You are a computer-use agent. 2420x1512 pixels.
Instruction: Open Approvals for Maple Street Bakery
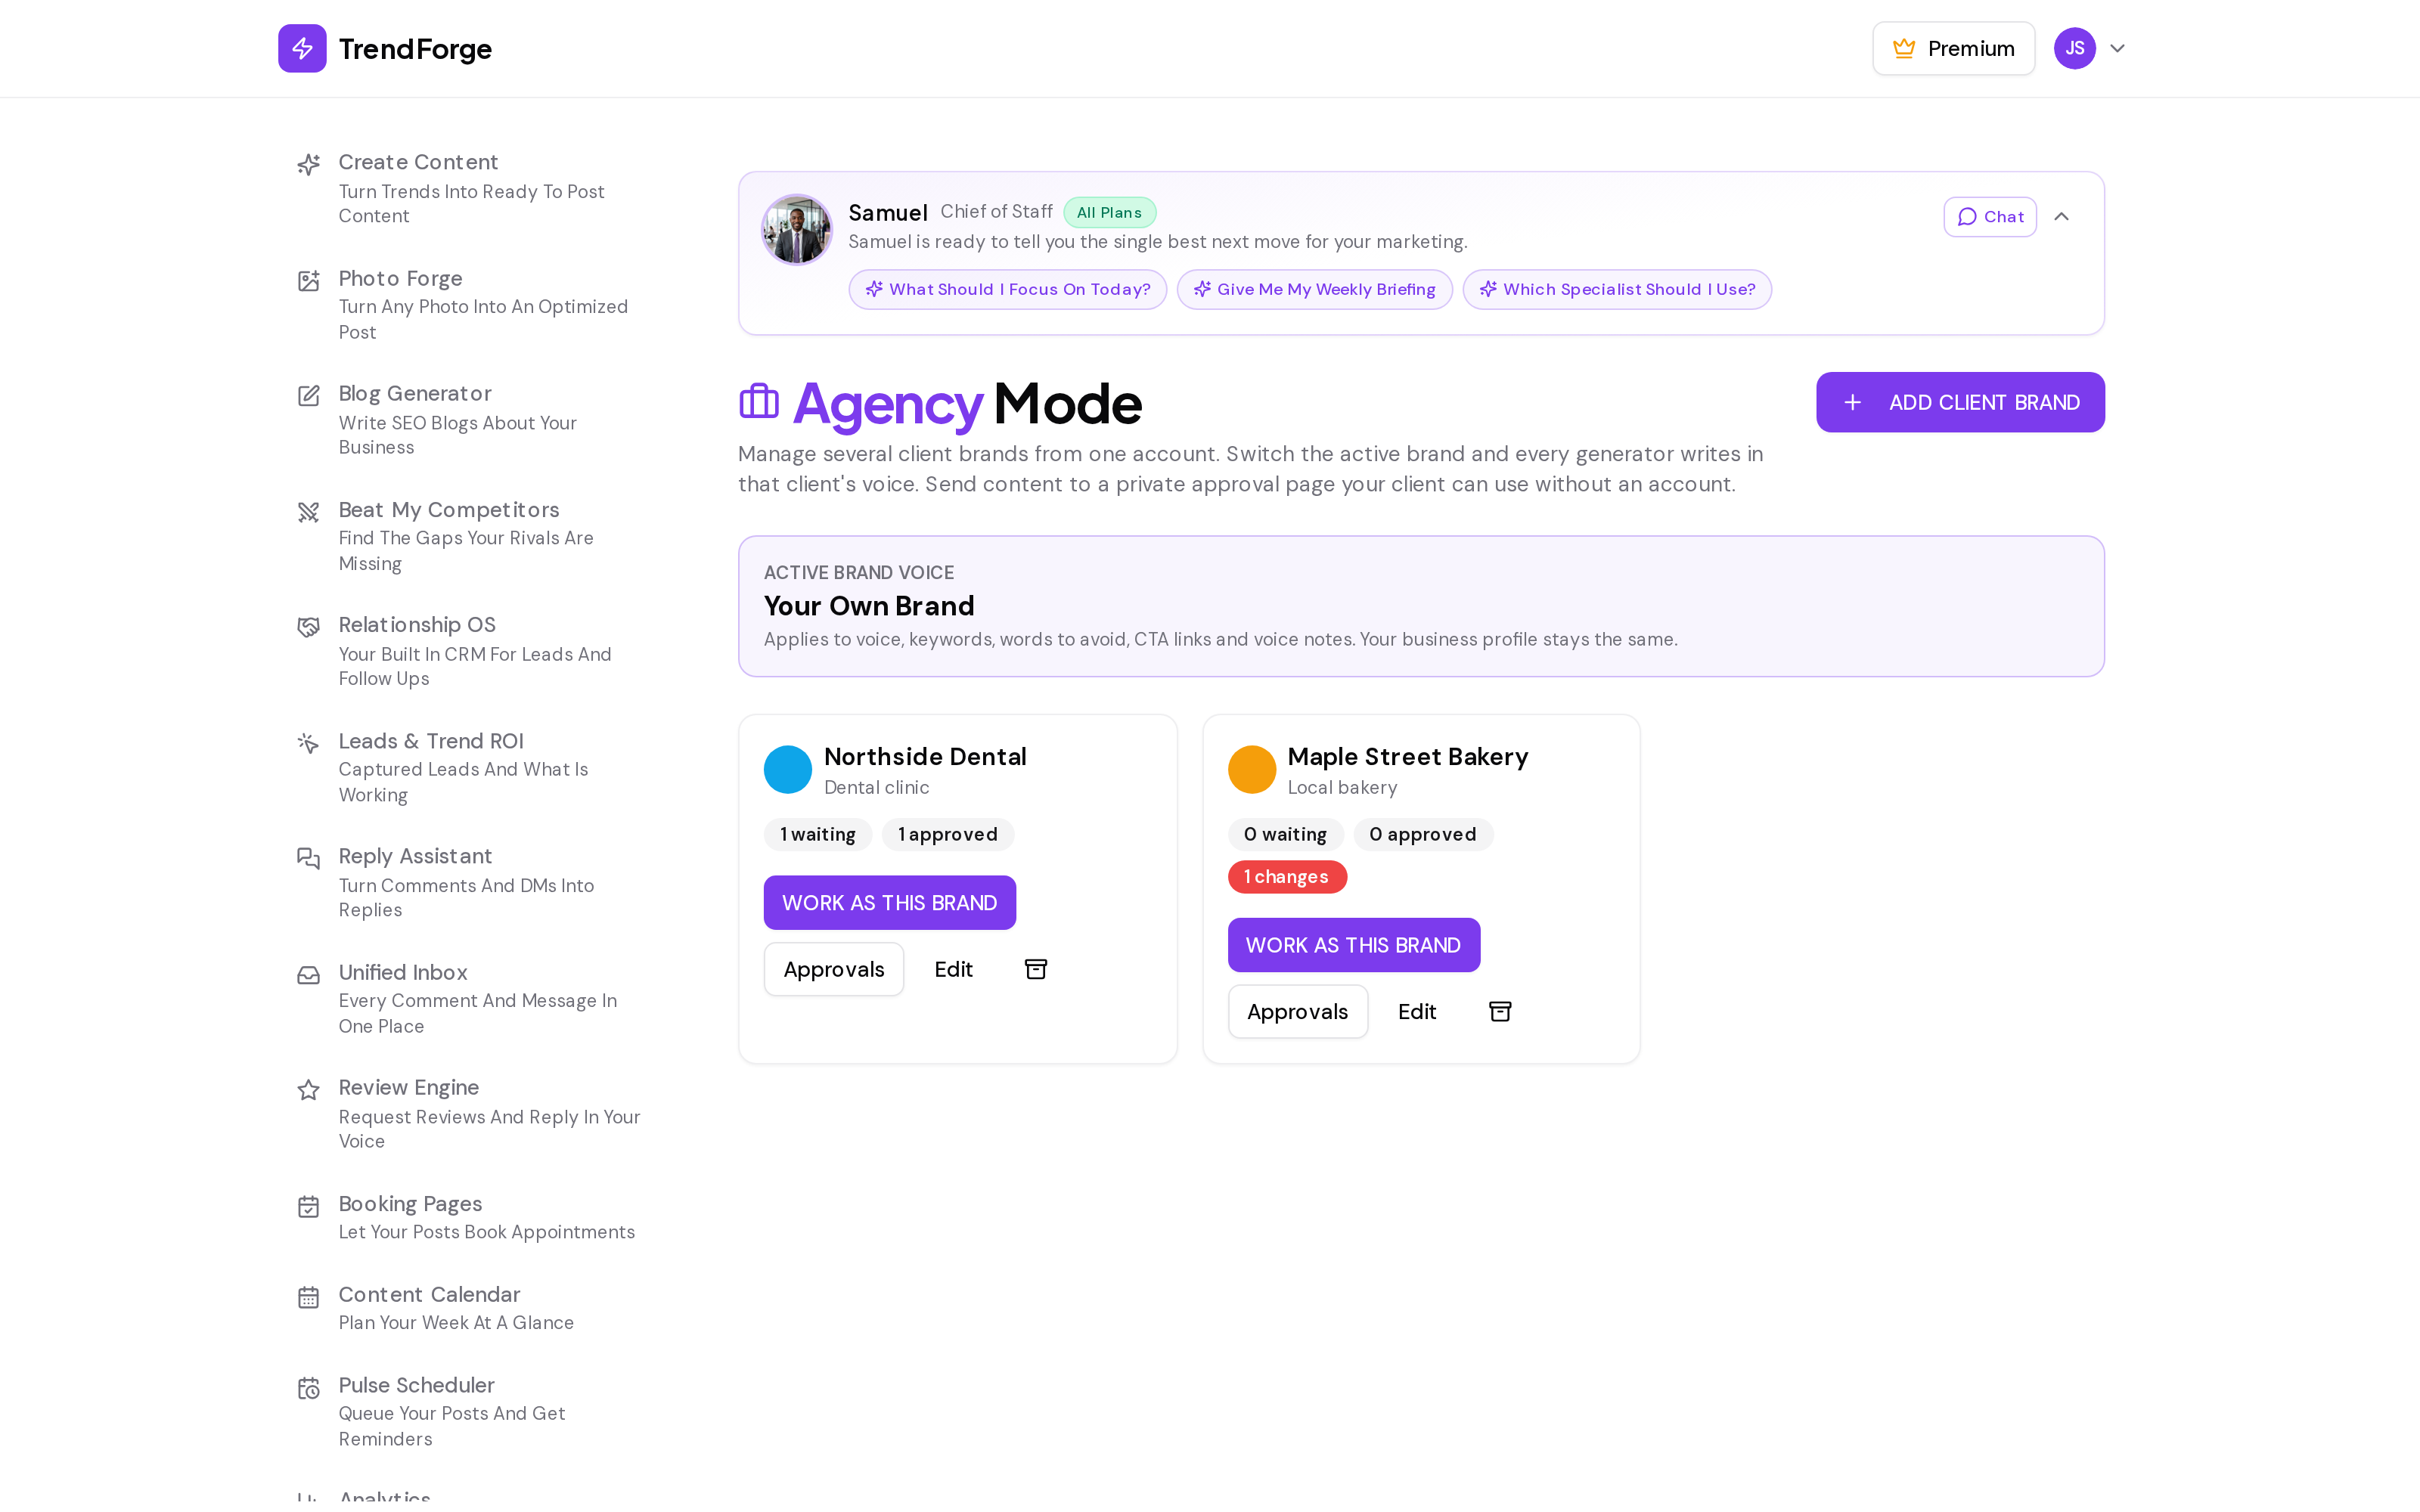click(1297, 1011)
